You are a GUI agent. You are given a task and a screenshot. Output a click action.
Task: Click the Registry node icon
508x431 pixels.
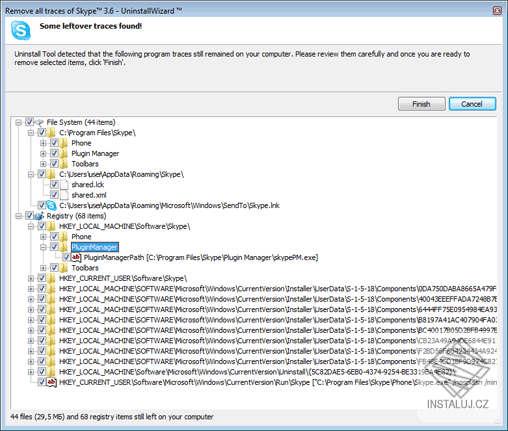click(x=40, y=216)
